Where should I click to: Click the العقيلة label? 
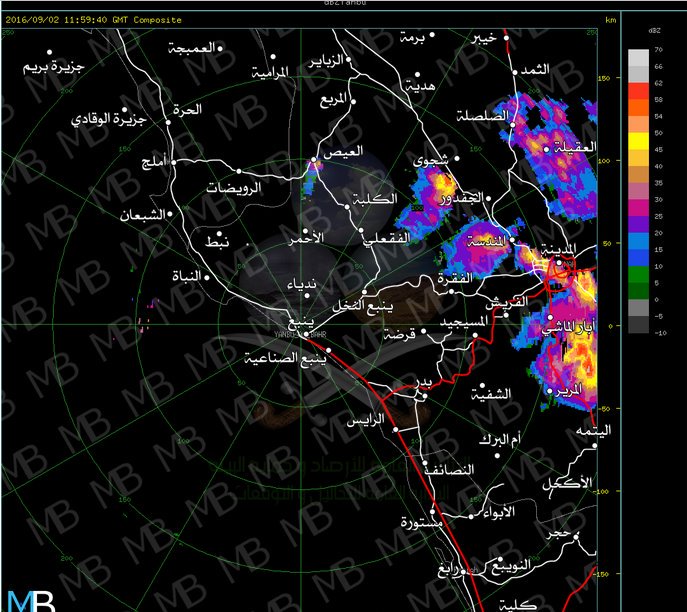click(575, 147)
